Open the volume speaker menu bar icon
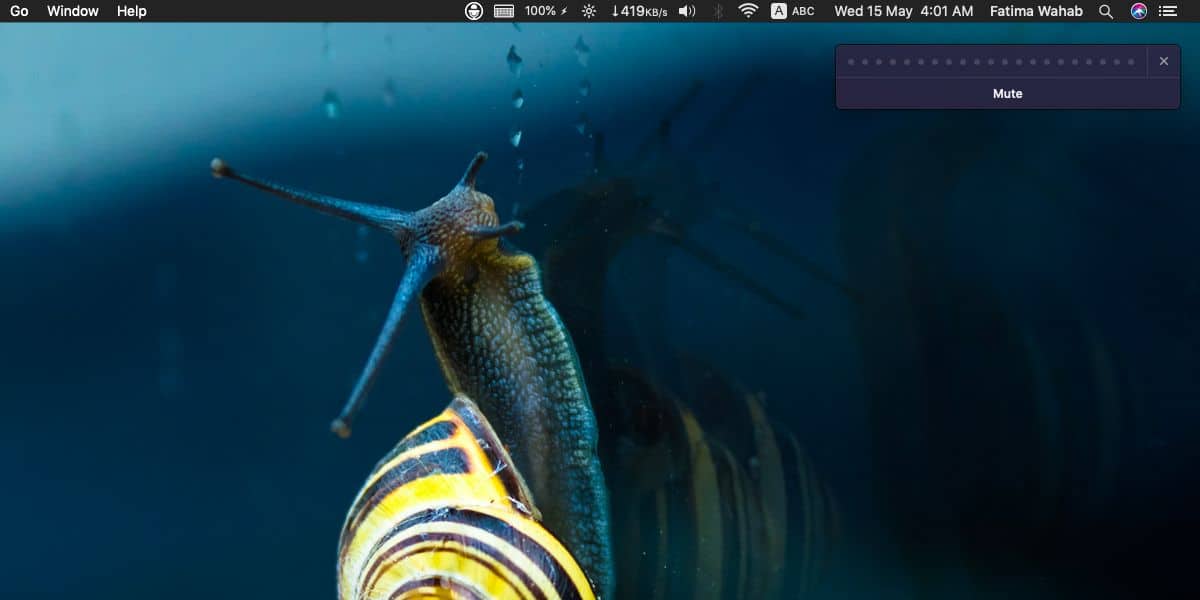Image resolution: width=1200 pixels, height=600 pixels. (687, 11)
